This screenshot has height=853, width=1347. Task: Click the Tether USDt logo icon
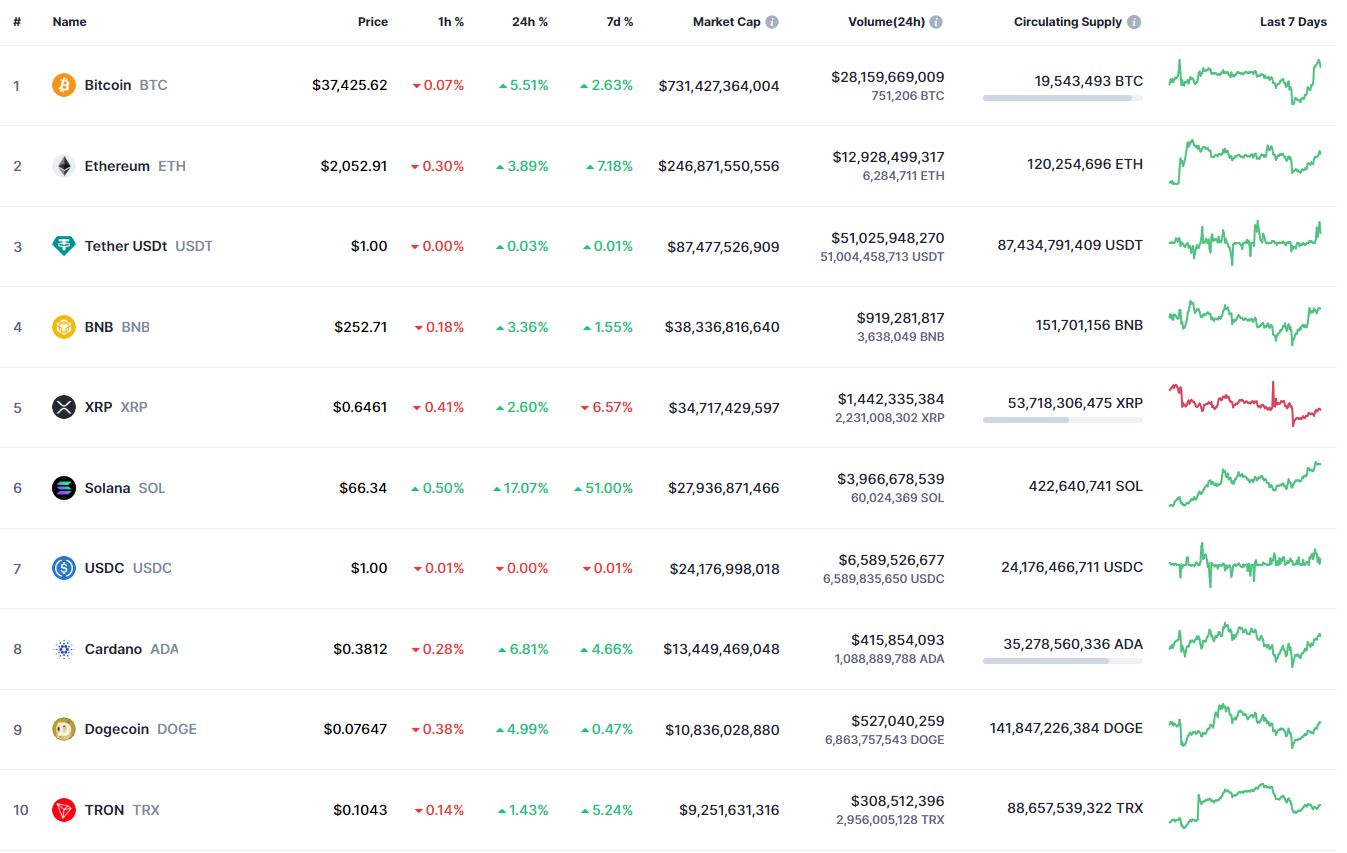point(64,246)
